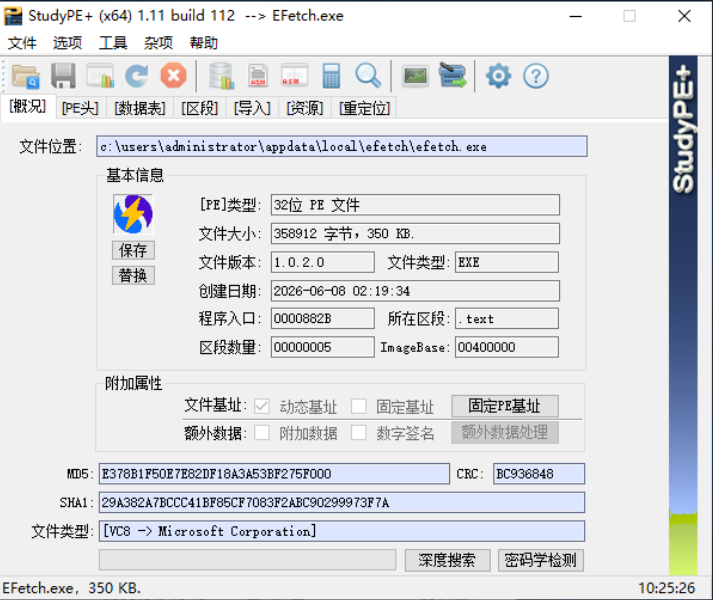Click the green monitor graph icon

[415, 76]
